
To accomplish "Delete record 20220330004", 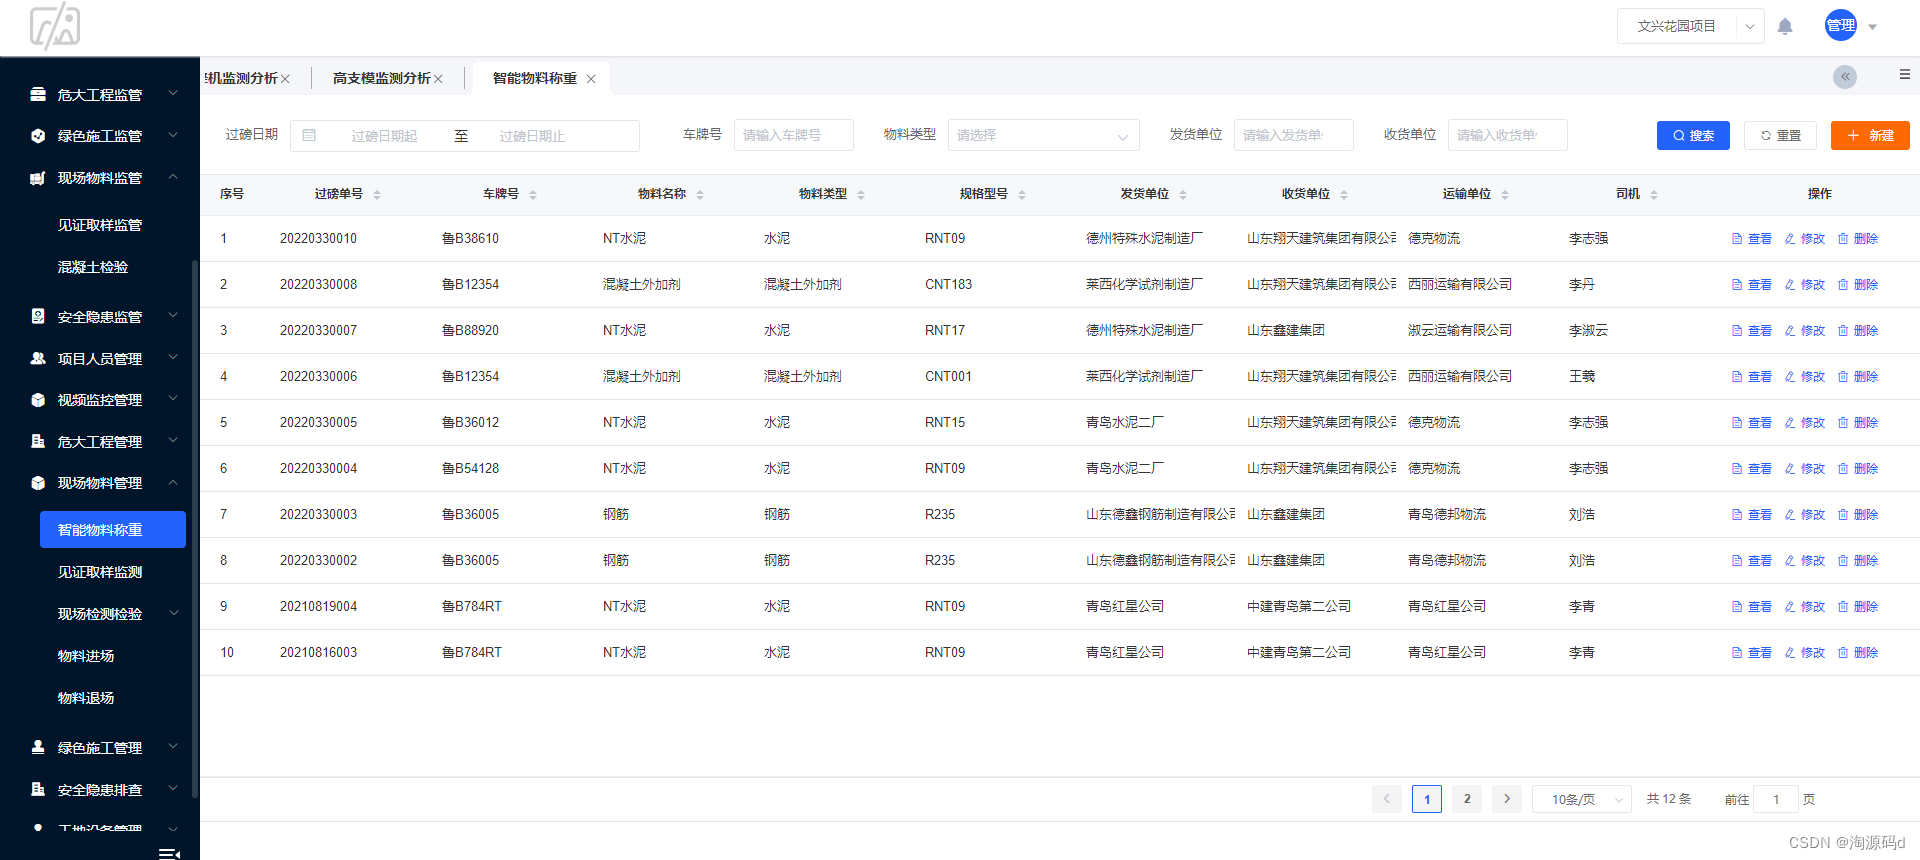I will 1858,469.
